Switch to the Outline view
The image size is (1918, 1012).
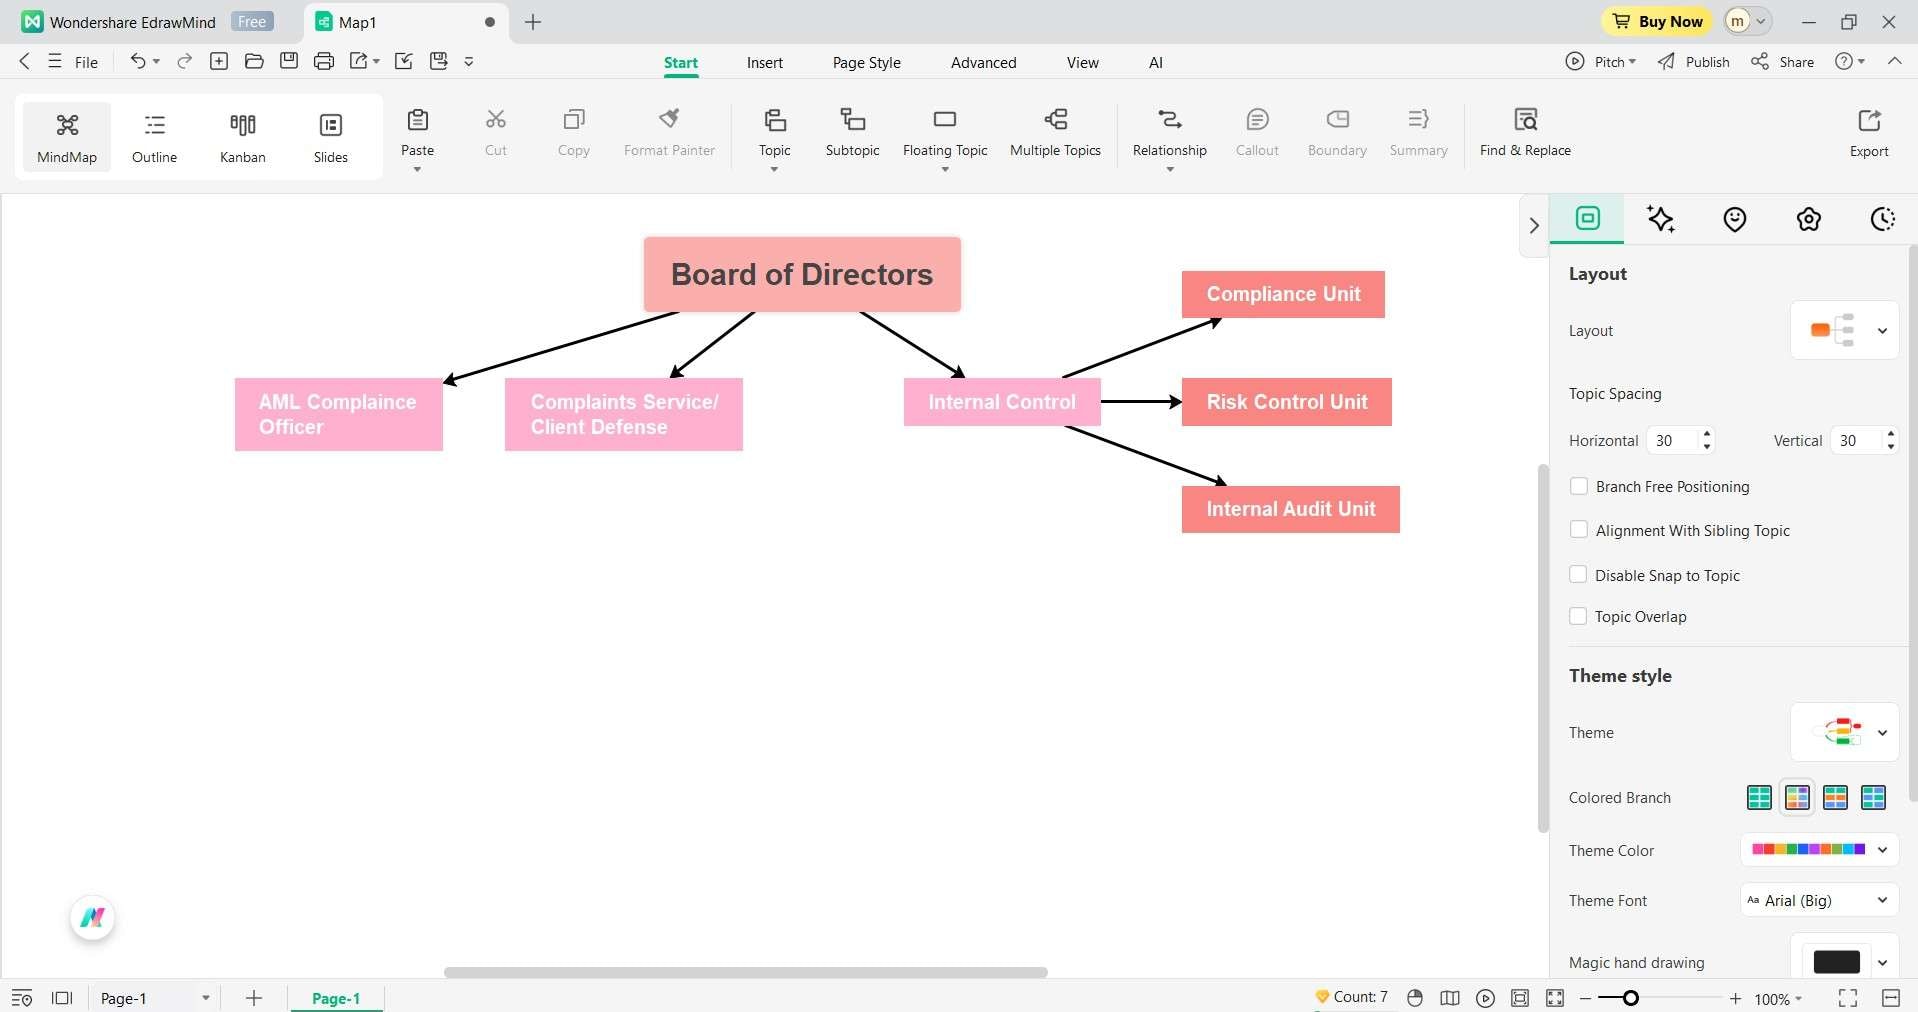click(x=153, y=136)
